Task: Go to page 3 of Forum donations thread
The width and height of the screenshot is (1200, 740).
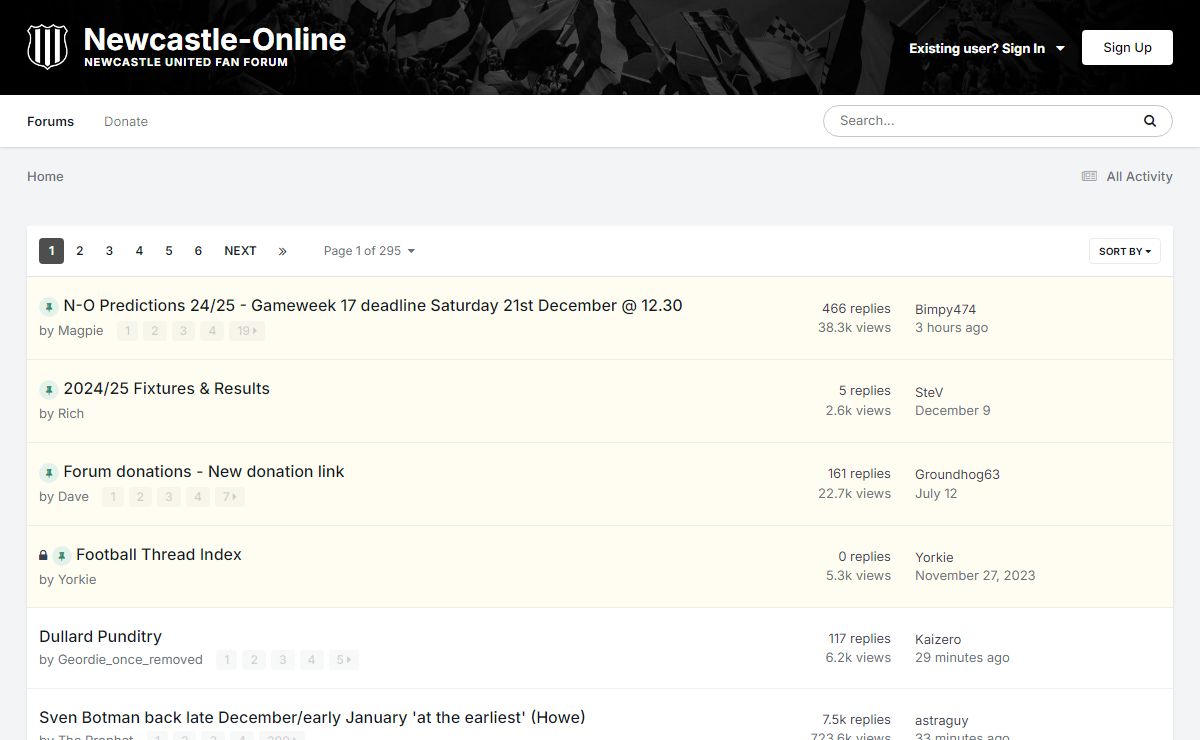Action: 169,497
